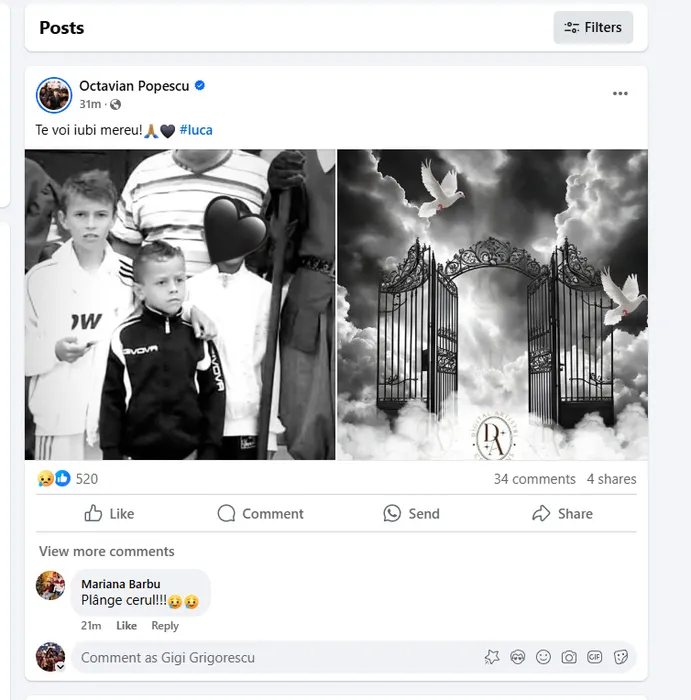Open the GIF picker in comment box

click(595, 657)
